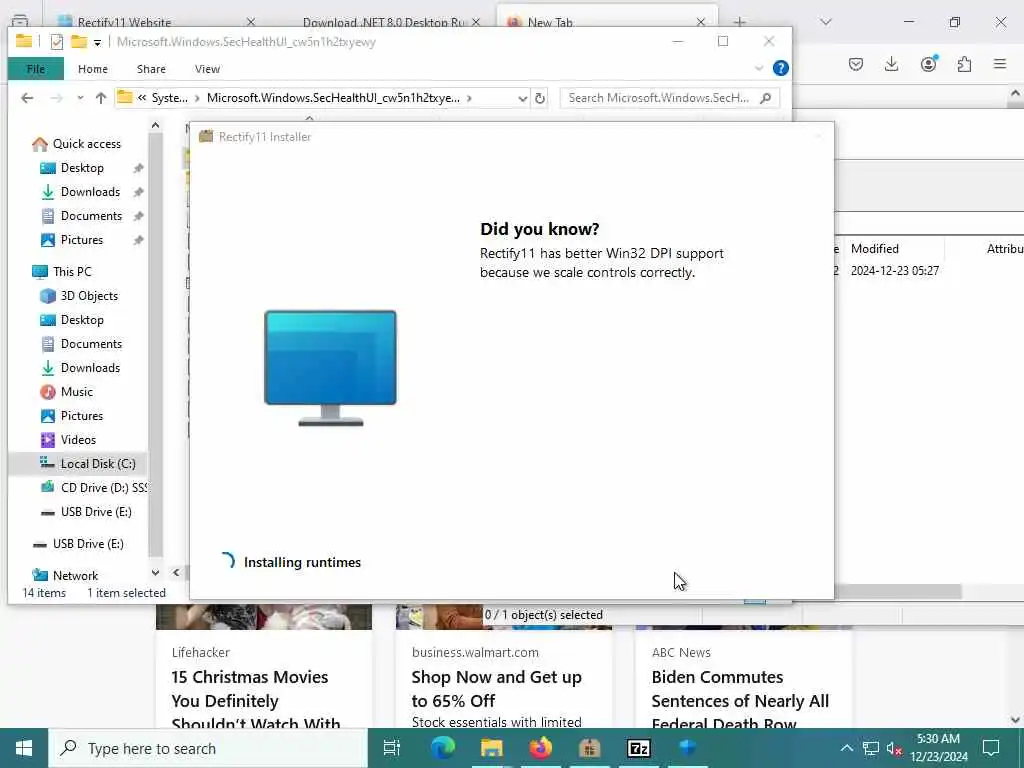Open the Firefox hamburger menu

tap(1000, 64)
